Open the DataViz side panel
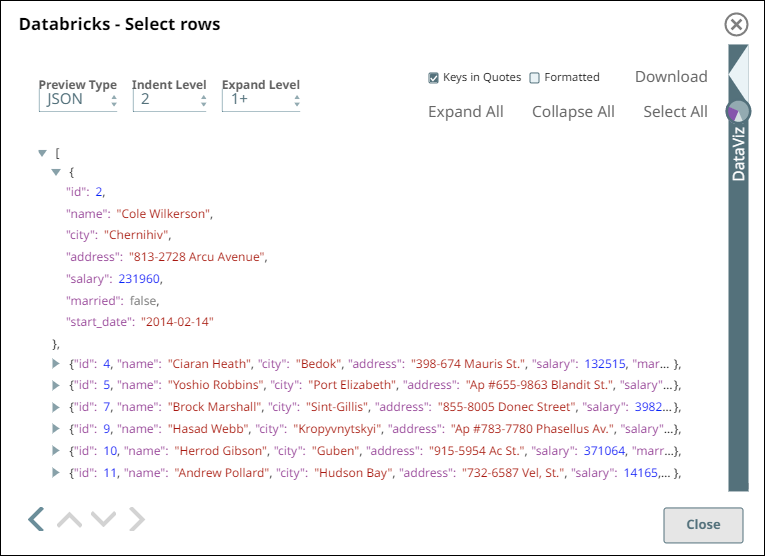765x556 pixels. (738, 150)
